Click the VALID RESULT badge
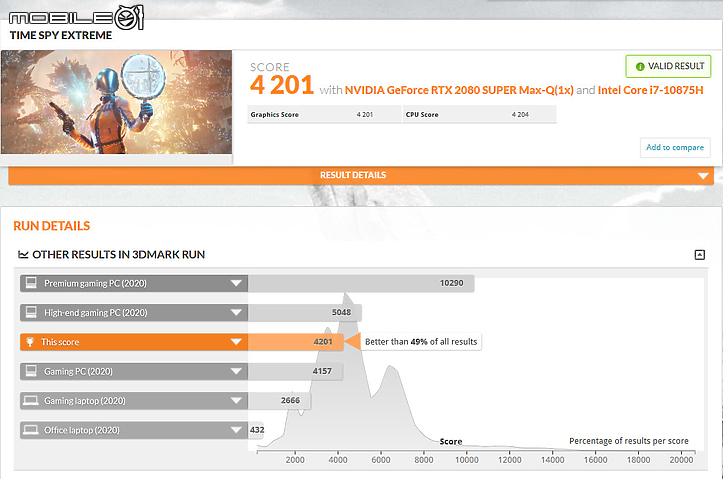 click(x=668, y=66)
